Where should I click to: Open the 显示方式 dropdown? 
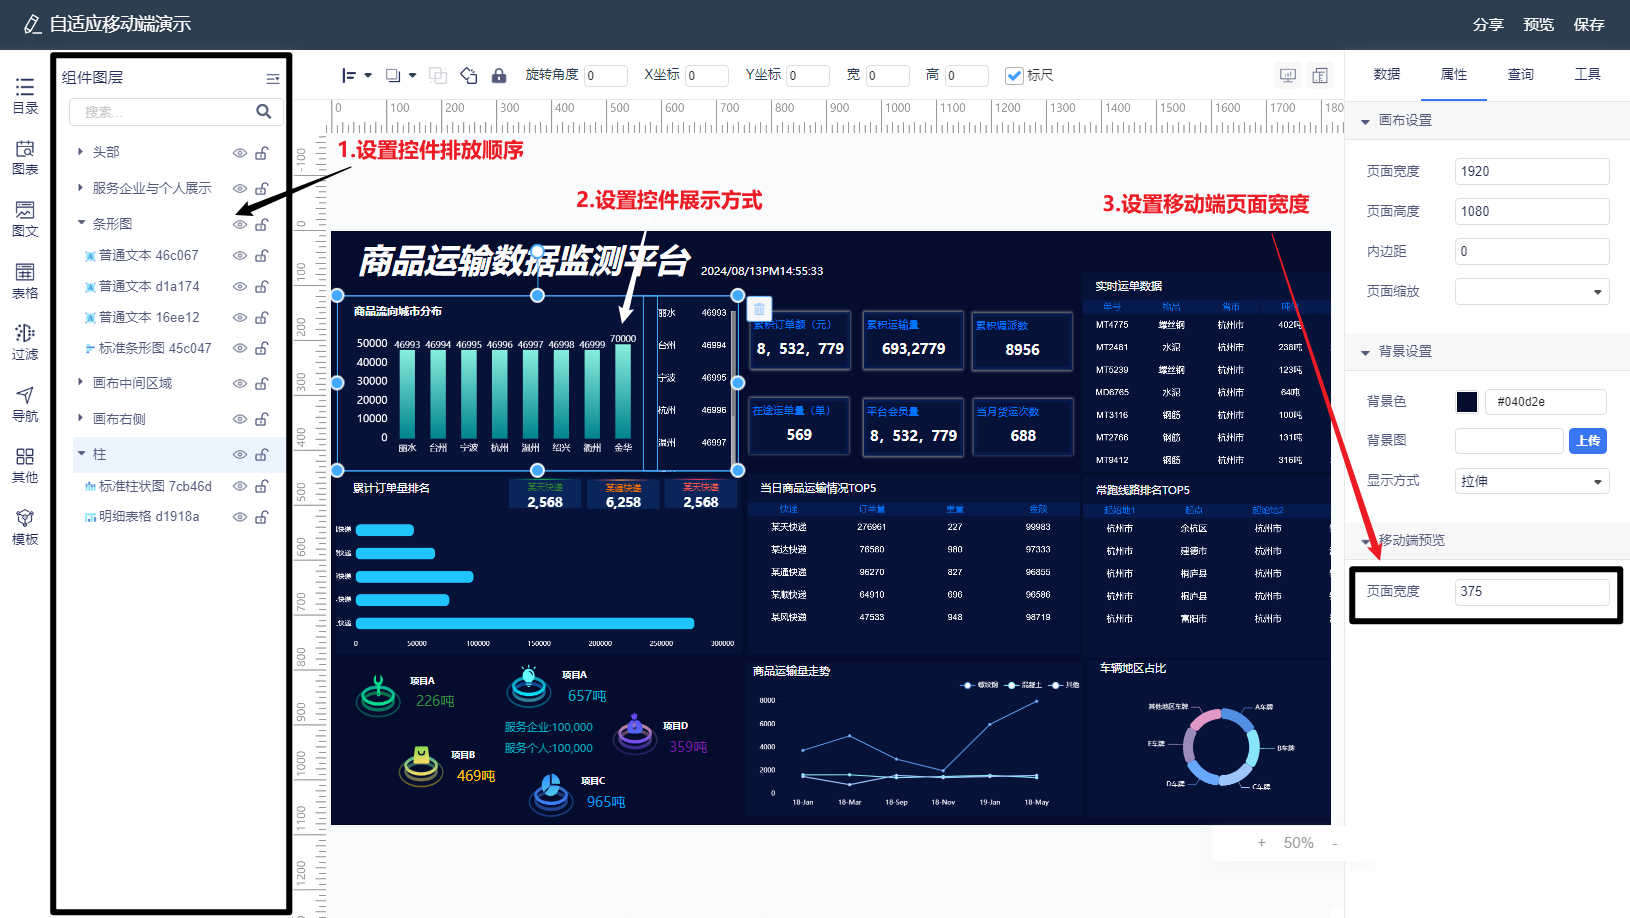[1532, 481]
